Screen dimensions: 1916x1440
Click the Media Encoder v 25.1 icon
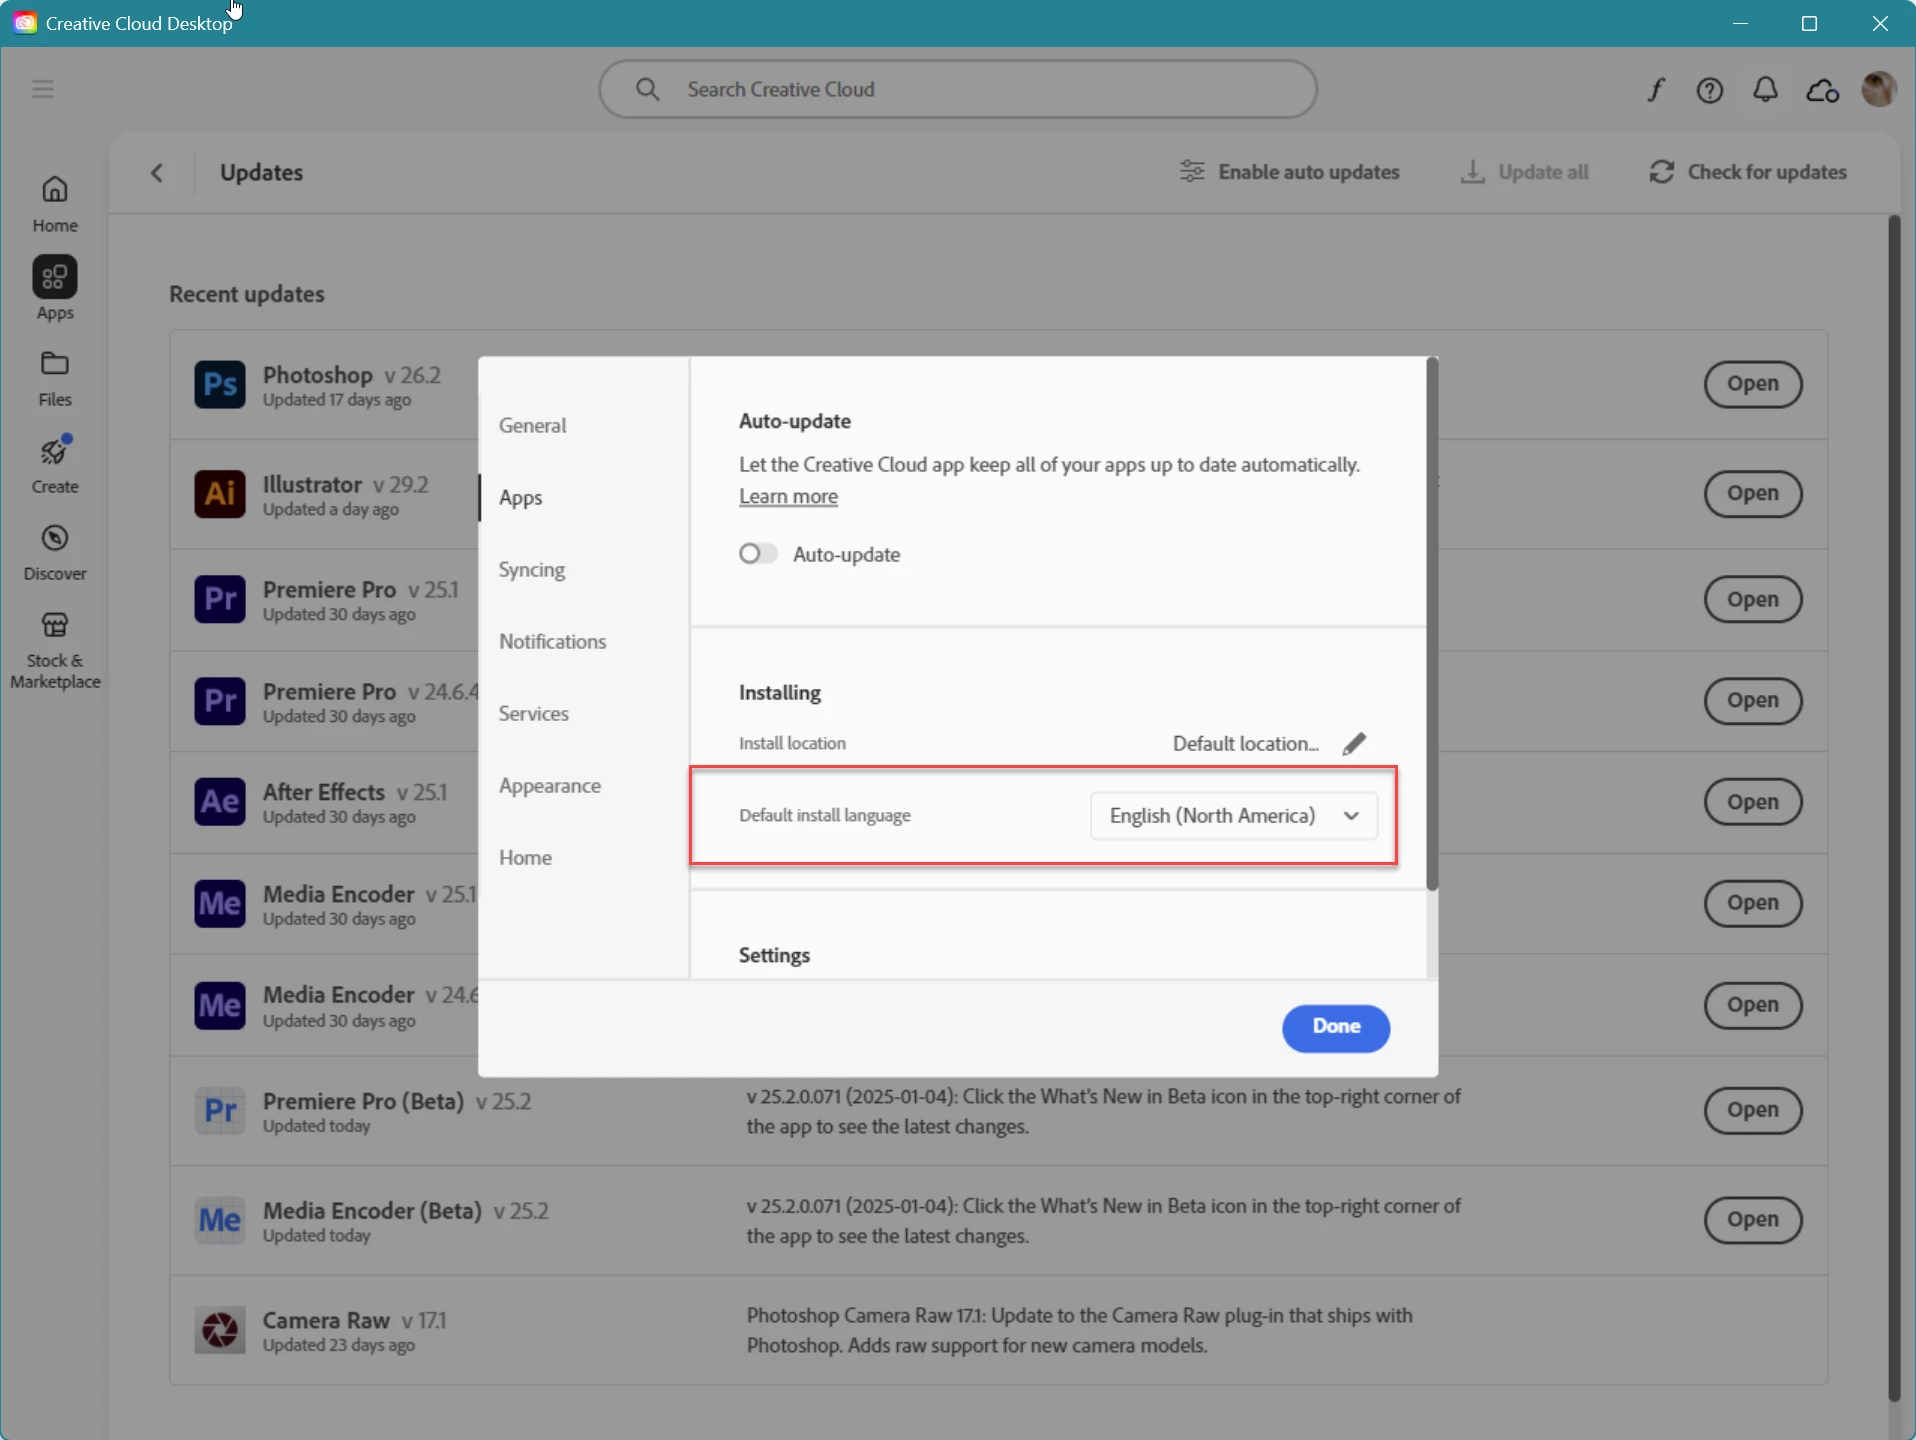[220, 904]
